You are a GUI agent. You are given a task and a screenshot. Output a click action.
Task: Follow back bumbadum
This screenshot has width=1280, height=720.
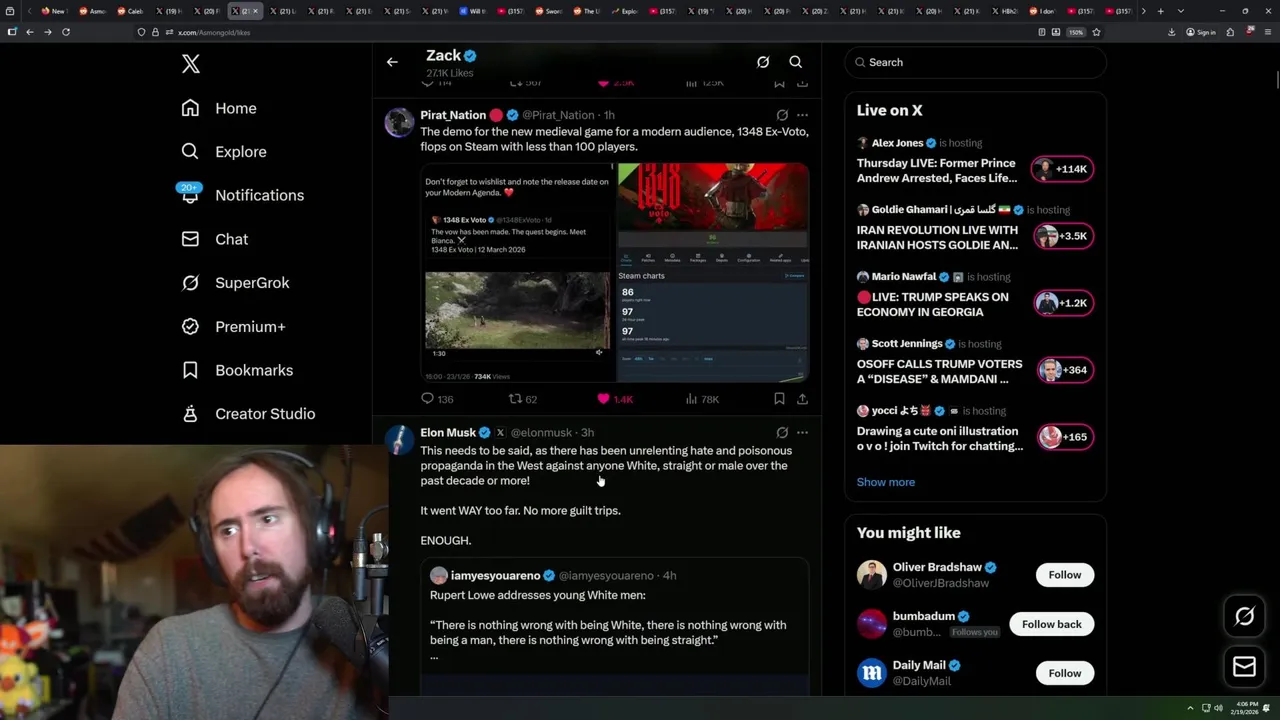point(1052,624)
